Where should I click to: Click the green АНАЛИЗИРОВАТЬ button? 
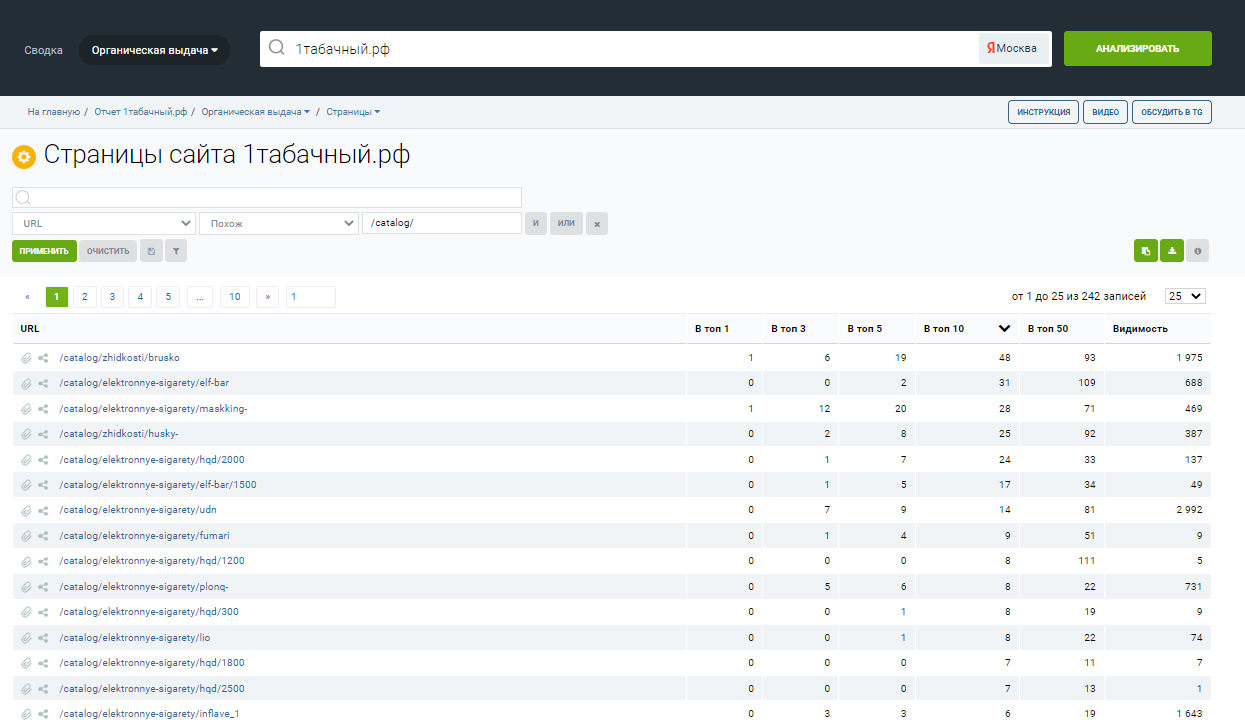click(1138, 48)
